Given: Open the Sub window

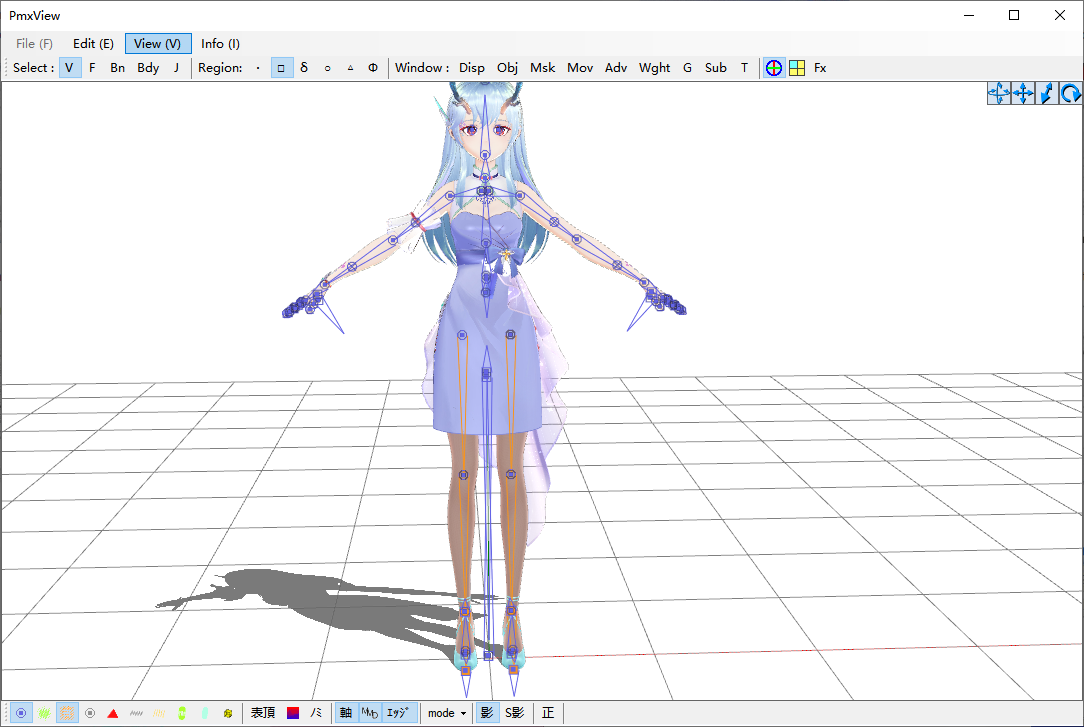Looking at the screenshot, I should pos(716,68).
